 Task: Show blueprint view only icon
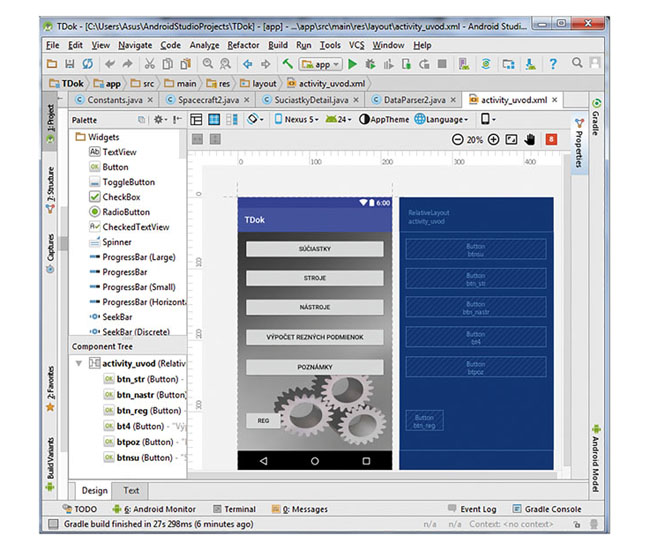214,119
